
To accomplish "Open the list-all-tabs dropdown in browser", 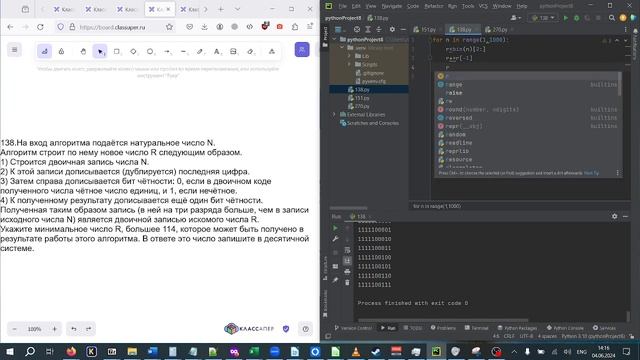I will 238,9.
